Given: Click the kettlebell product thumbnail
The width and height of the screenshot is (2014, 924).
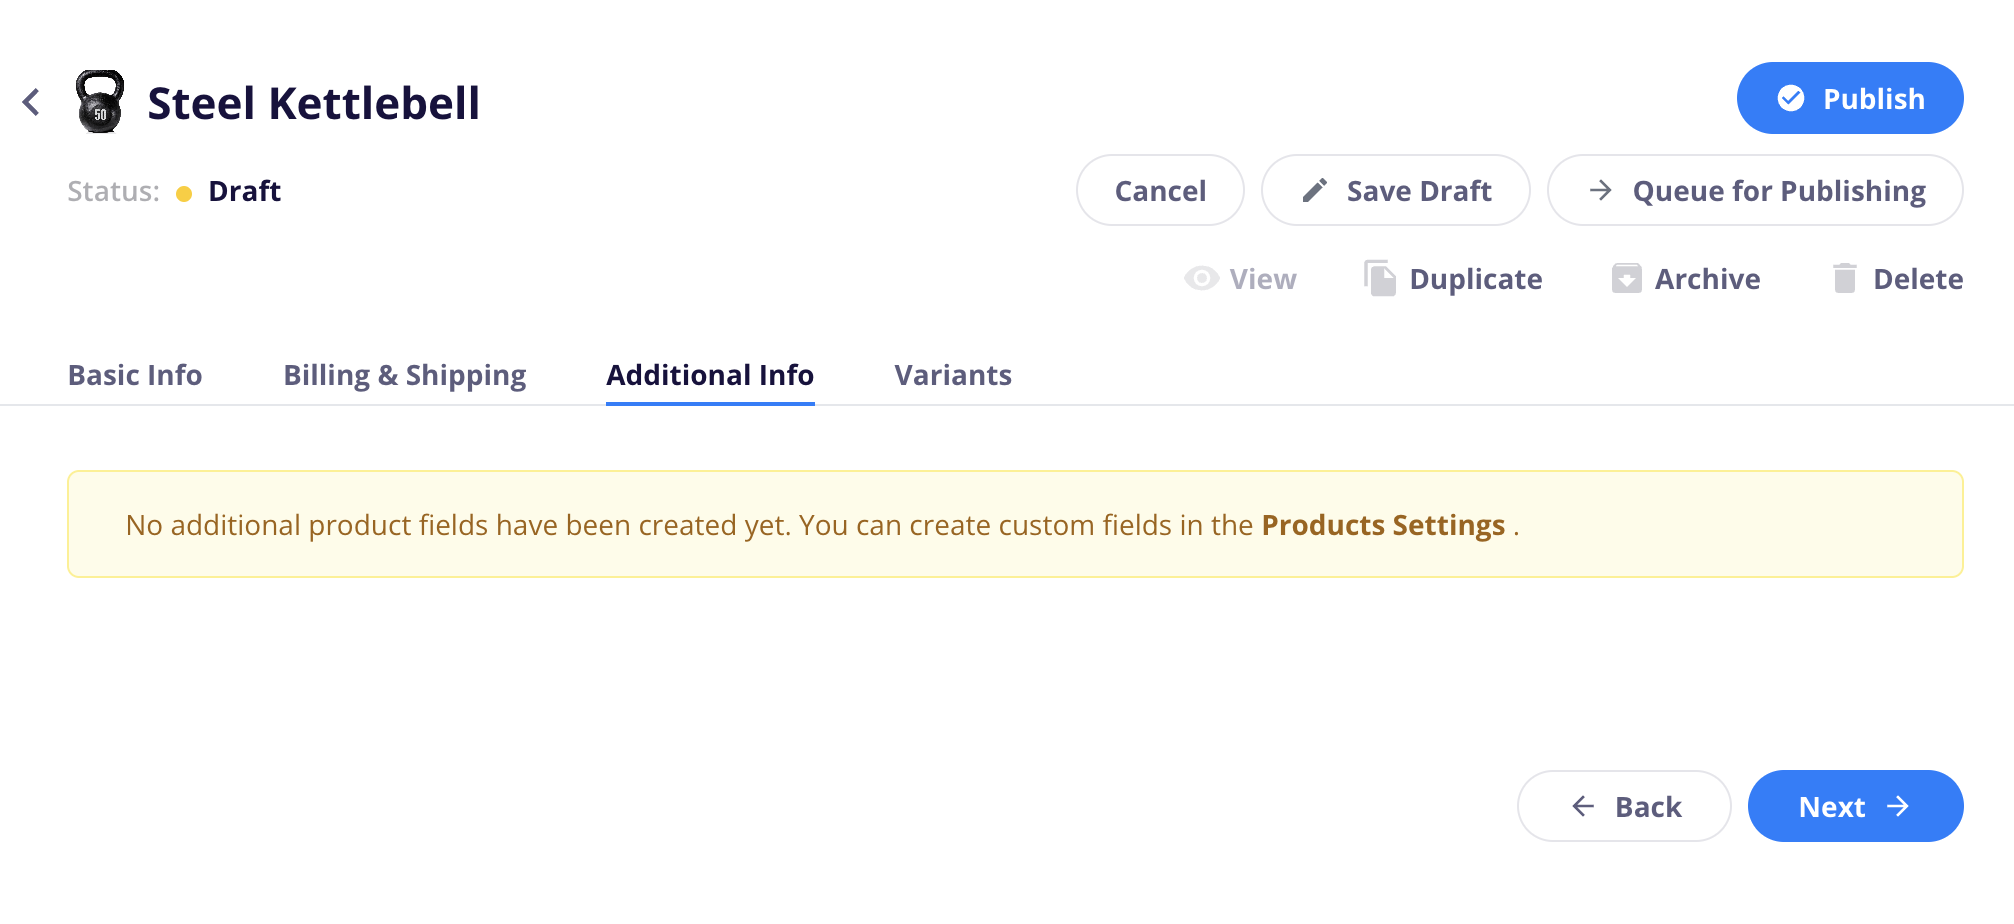Looking at the screenshot, I should 100,101.
